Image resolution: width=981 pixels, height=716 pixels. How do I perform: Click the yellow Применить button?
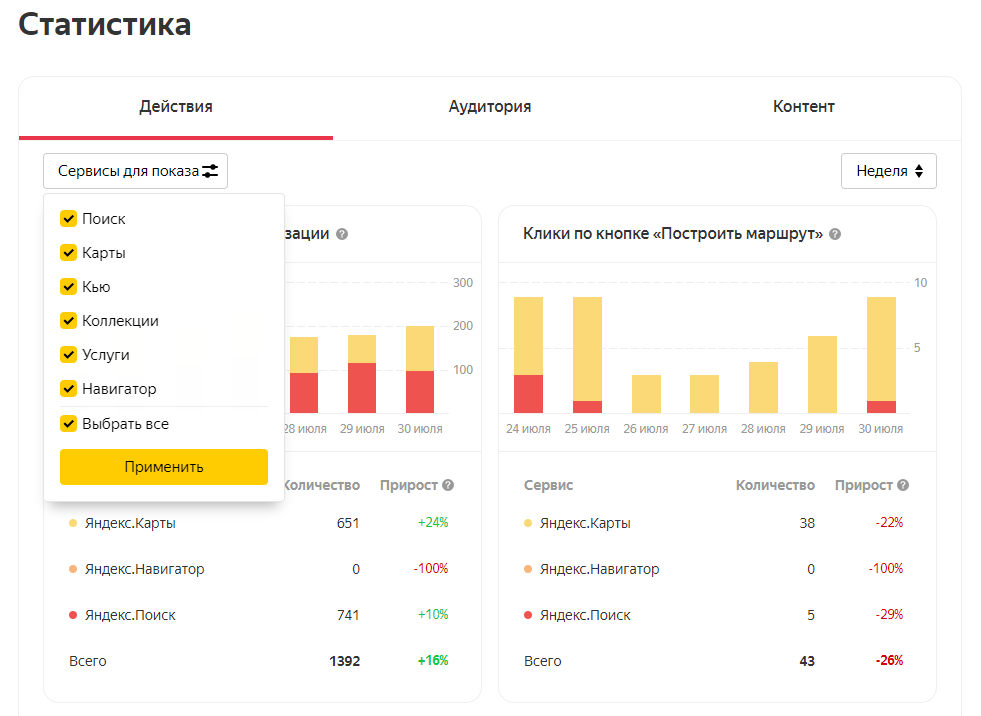click(164, 467)
